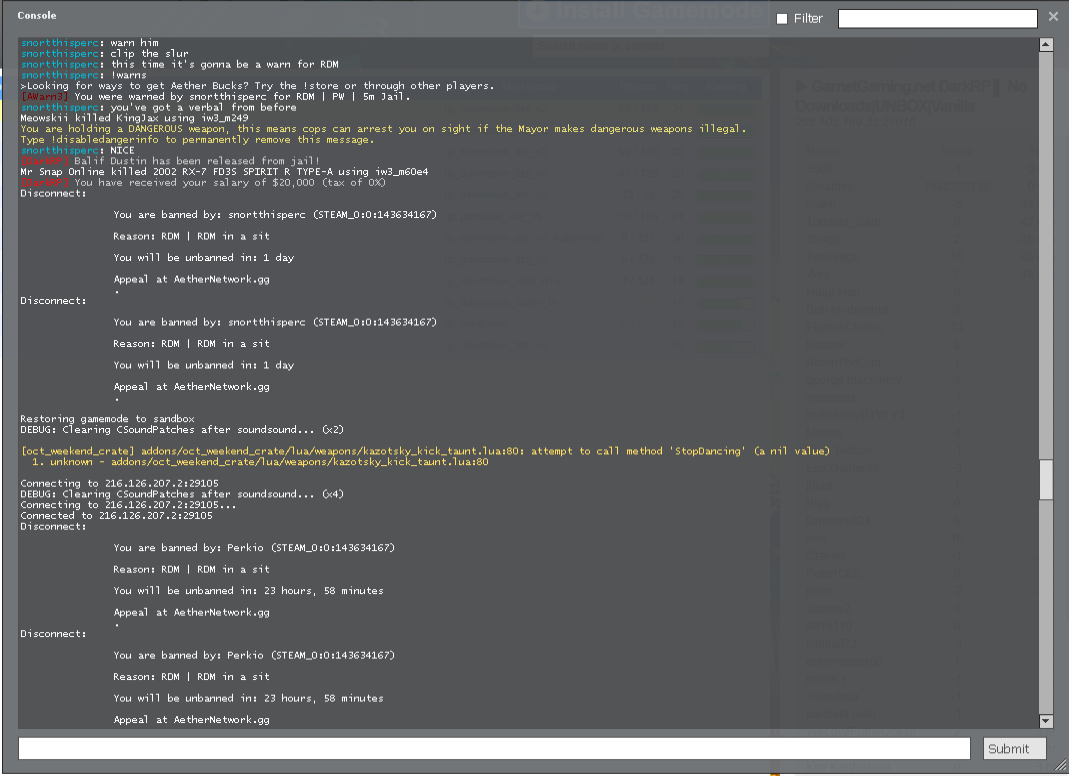1069x776 pixels.
Task: Select the 'Clearing CSoundPatches' line ending (x4)
Action: point(182,494)
